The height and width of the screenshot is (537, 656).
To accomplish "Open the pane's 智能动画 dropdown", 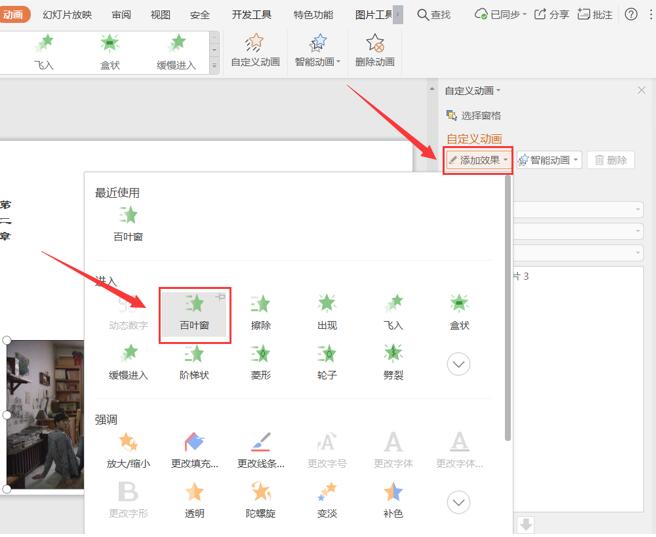I will [549, 160].
